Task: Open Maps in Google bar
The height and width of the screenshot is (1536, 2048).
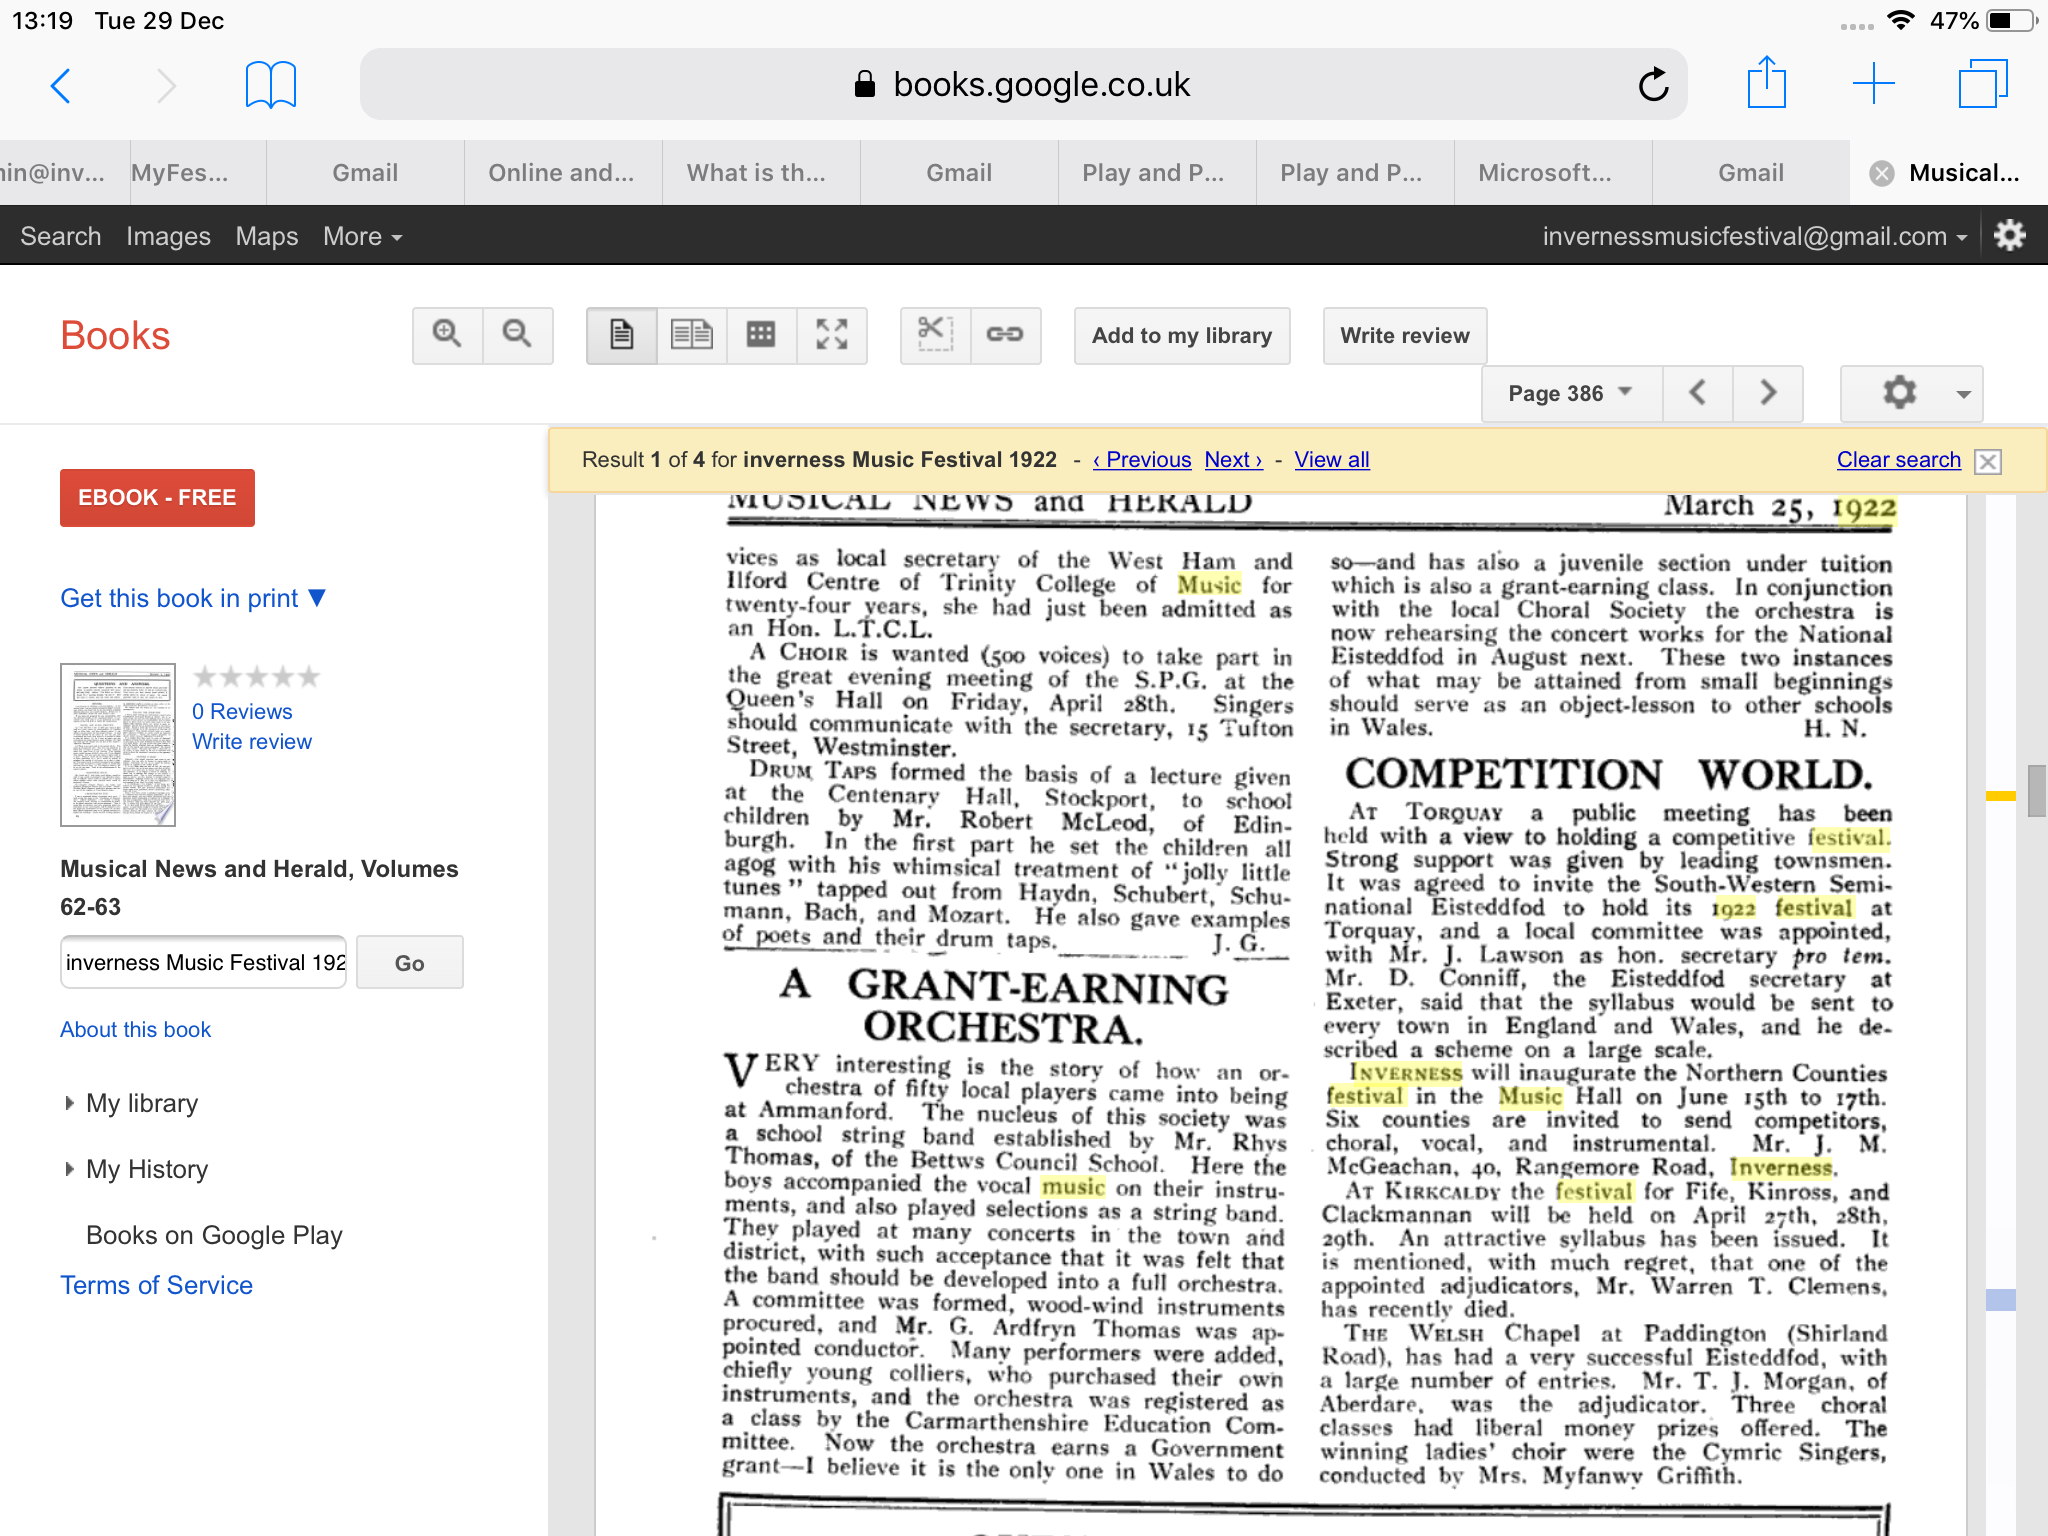Action: click(x=267, y=237)
